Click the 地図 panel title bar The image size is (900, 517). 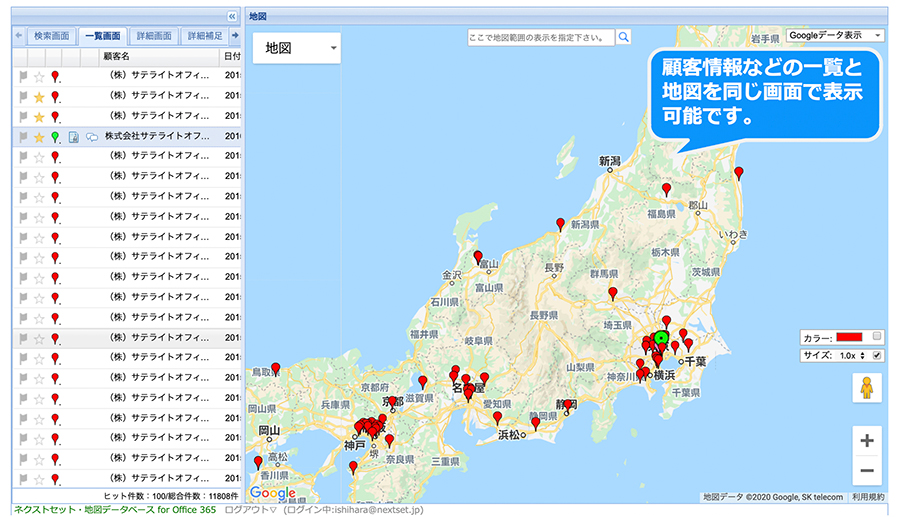[566, 16]
